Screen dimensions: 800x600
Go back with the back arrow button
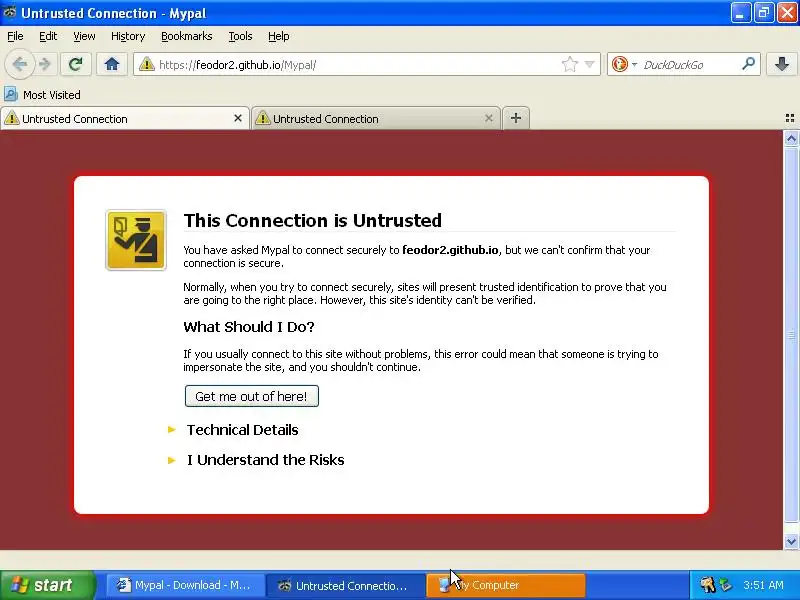coord(19,64)
